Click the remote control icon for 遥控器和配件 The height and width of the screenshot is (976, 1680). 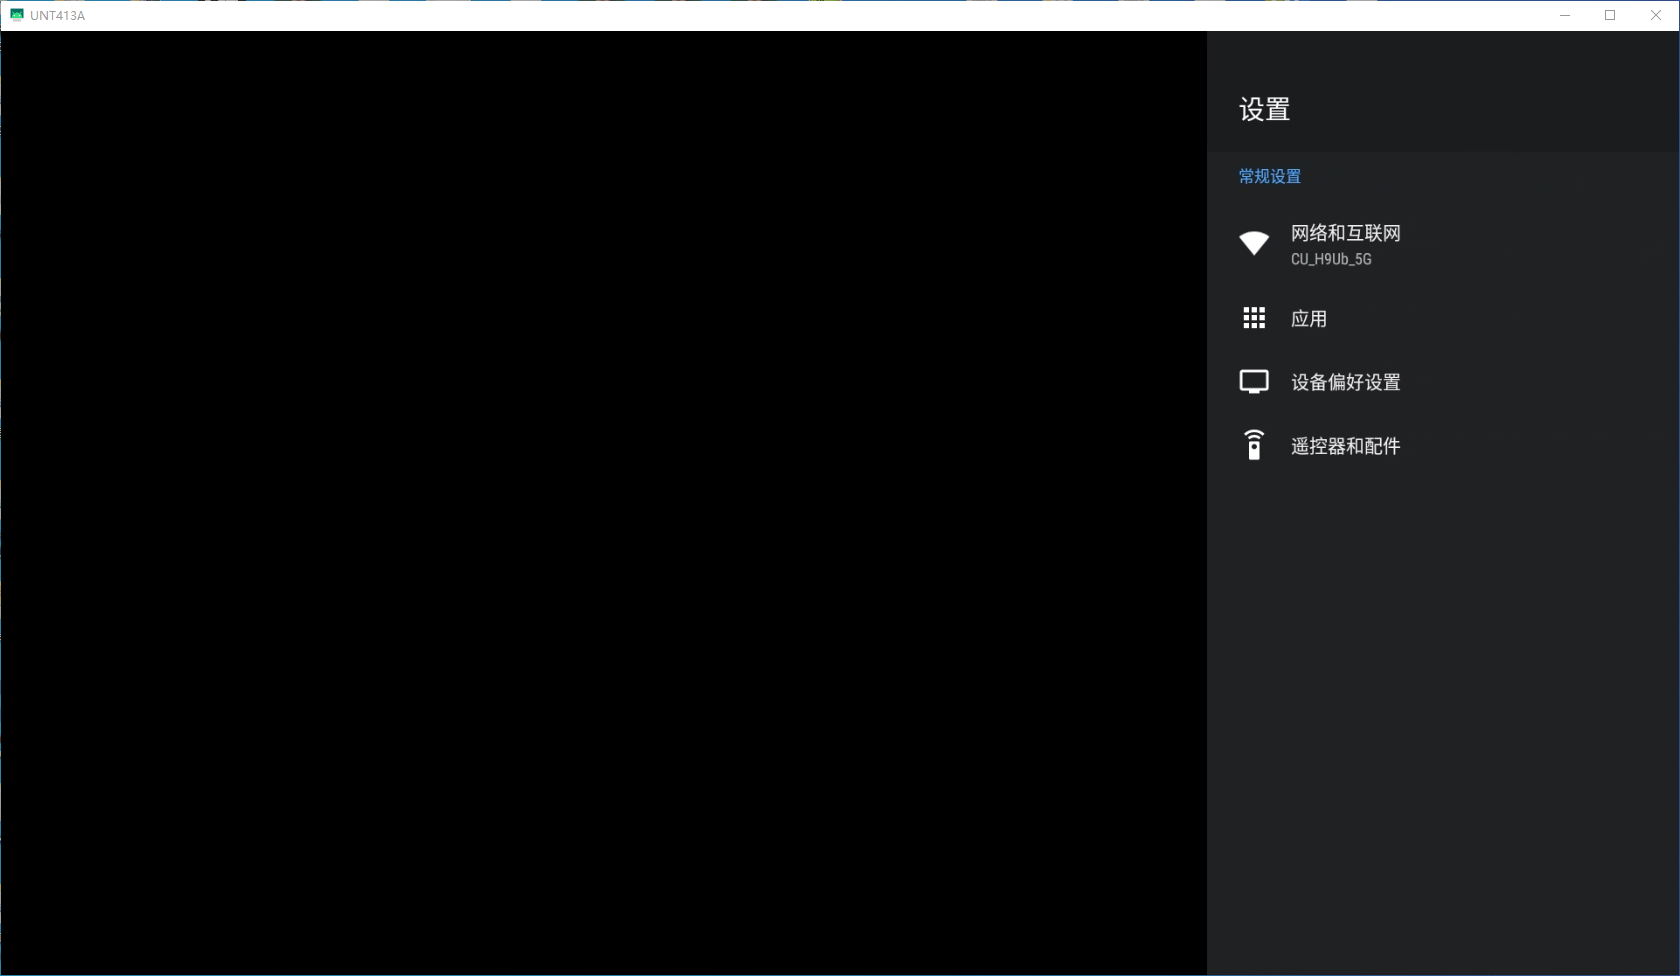[x=1253, y=445]
